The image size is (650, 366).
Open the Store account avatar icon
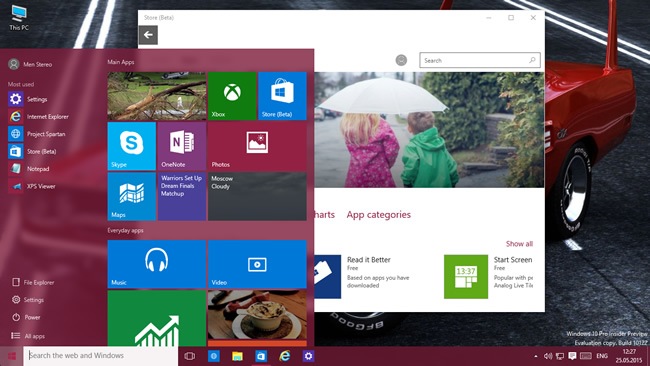coord(401,60)
